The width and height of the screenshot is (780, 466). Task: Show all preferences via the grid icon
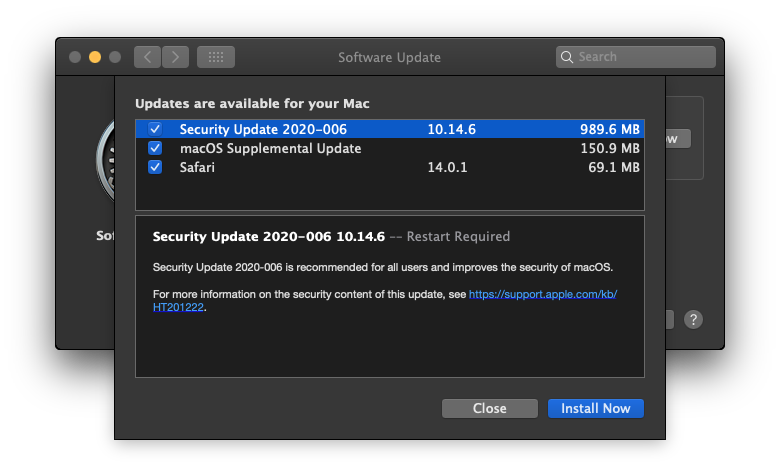pos(215,57)
